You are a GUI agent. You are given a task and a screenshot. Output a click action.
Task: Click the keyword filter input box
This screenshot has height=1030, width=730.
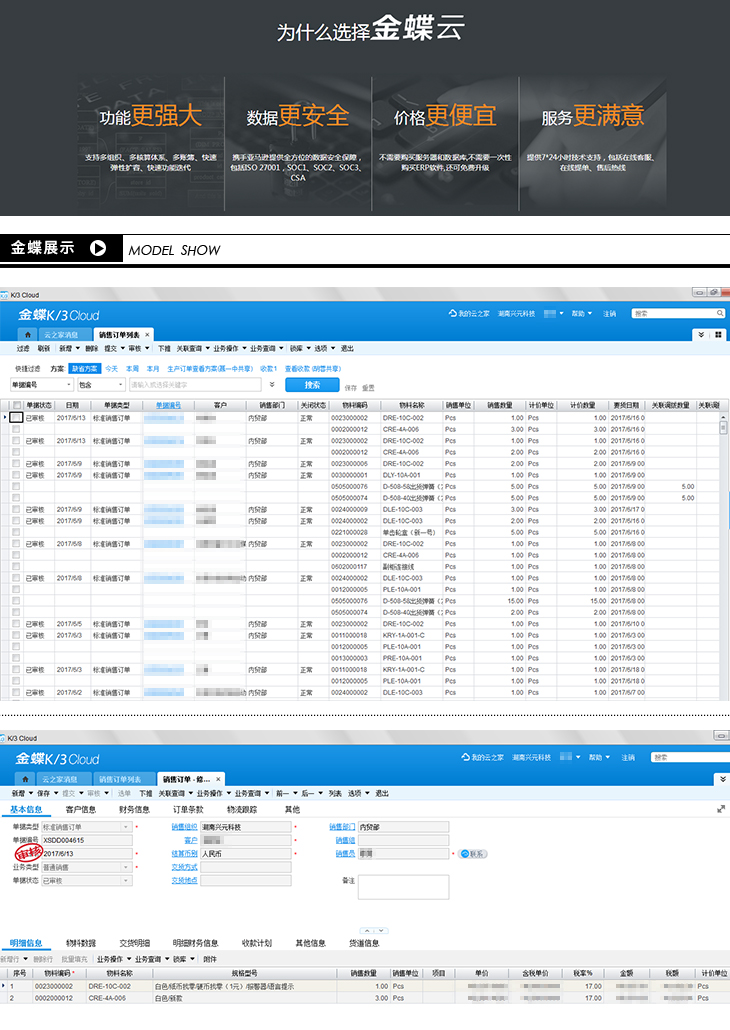[195, 385]
